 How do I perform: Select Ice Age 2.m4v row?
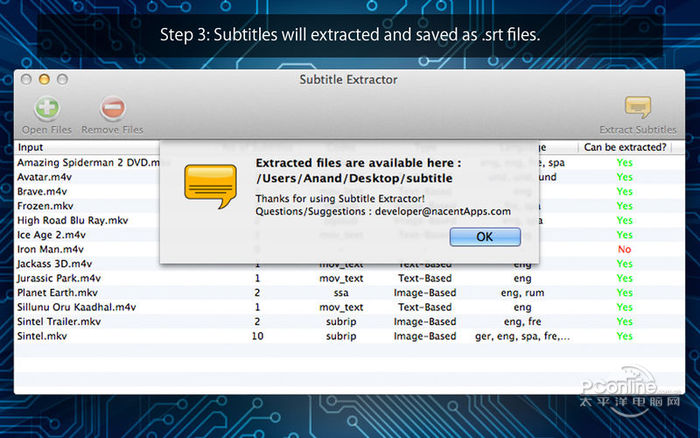(x=350, y=235)
